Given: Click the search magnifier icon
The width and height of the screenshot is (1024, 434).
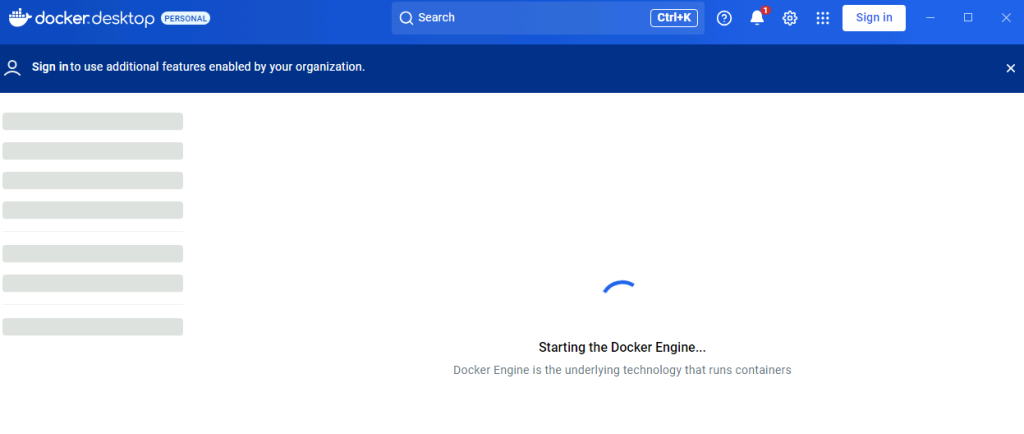Looking at the screenshot, I should 406,18.
